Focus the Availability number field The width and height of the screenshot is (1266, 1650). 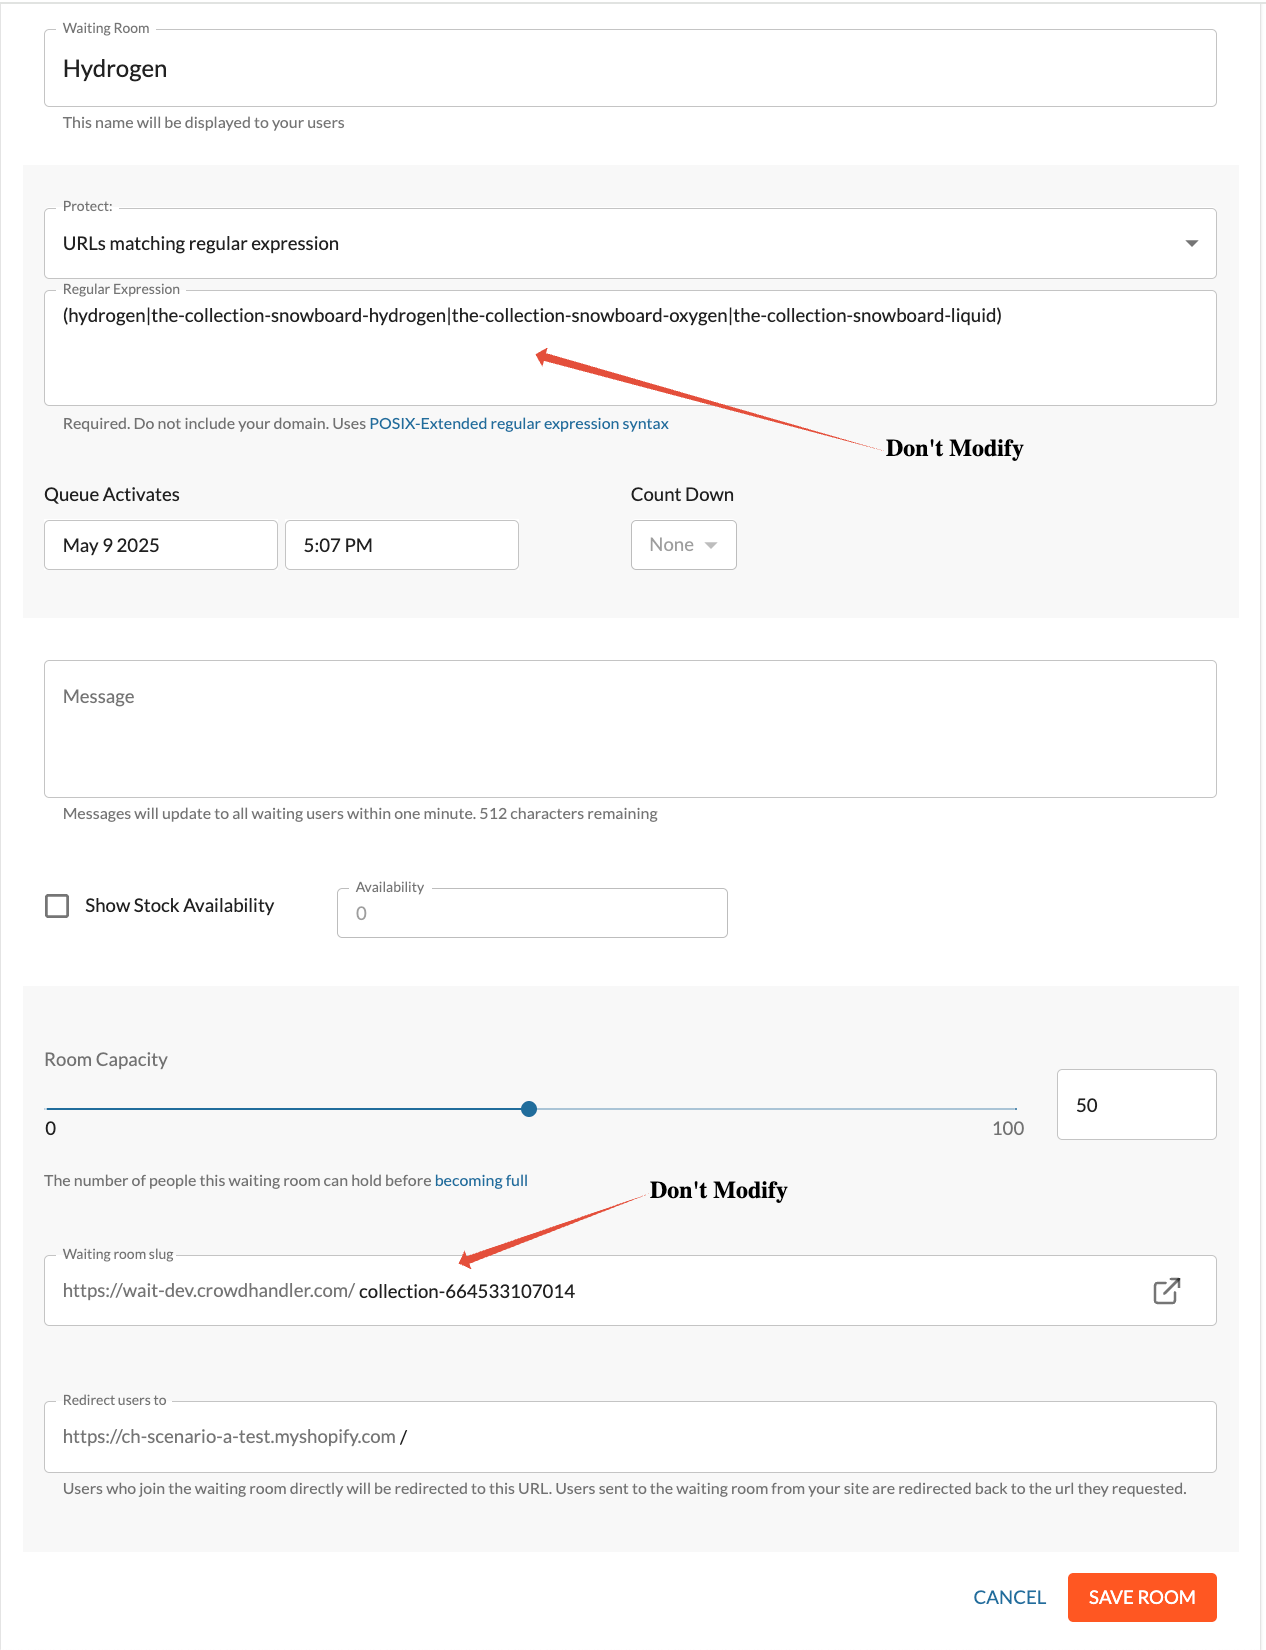(x=532, y=913)
